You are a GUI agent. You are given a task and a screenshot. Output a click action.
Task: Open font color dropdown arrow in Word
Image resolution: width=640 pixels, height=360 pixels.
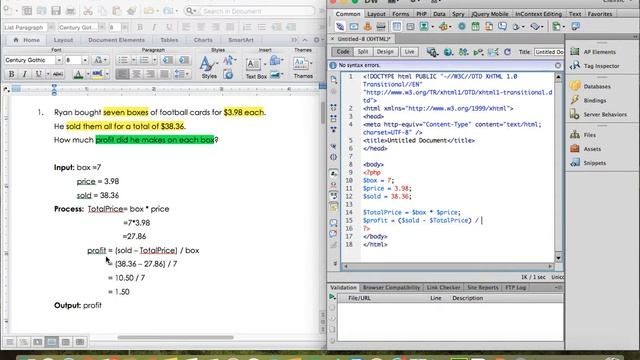point(88,74)
